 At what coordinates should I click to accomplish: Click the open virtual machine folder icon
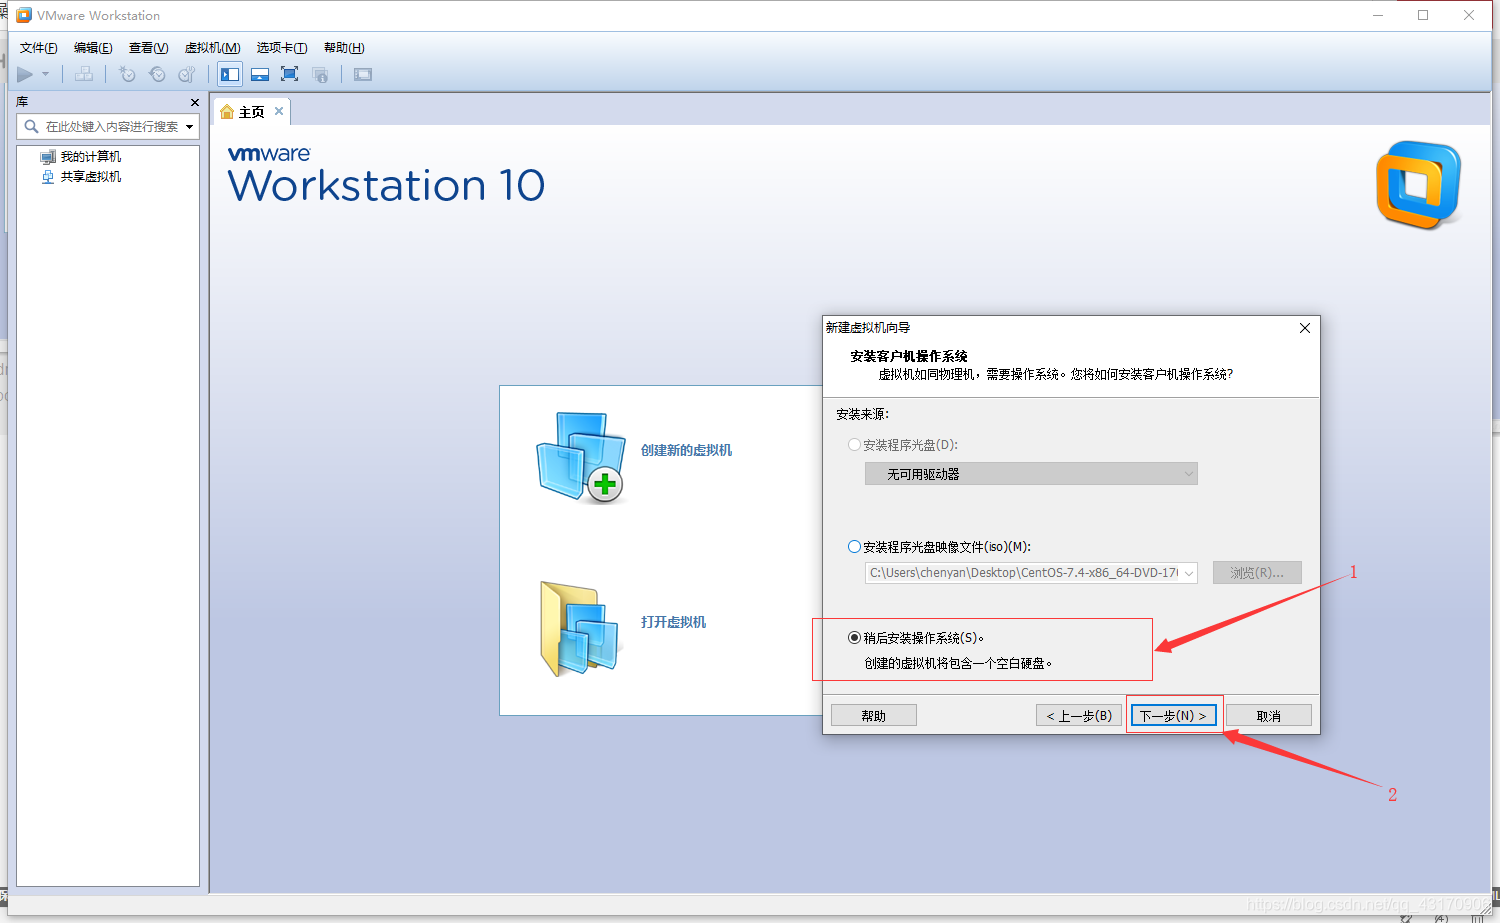tap(580, 628)
